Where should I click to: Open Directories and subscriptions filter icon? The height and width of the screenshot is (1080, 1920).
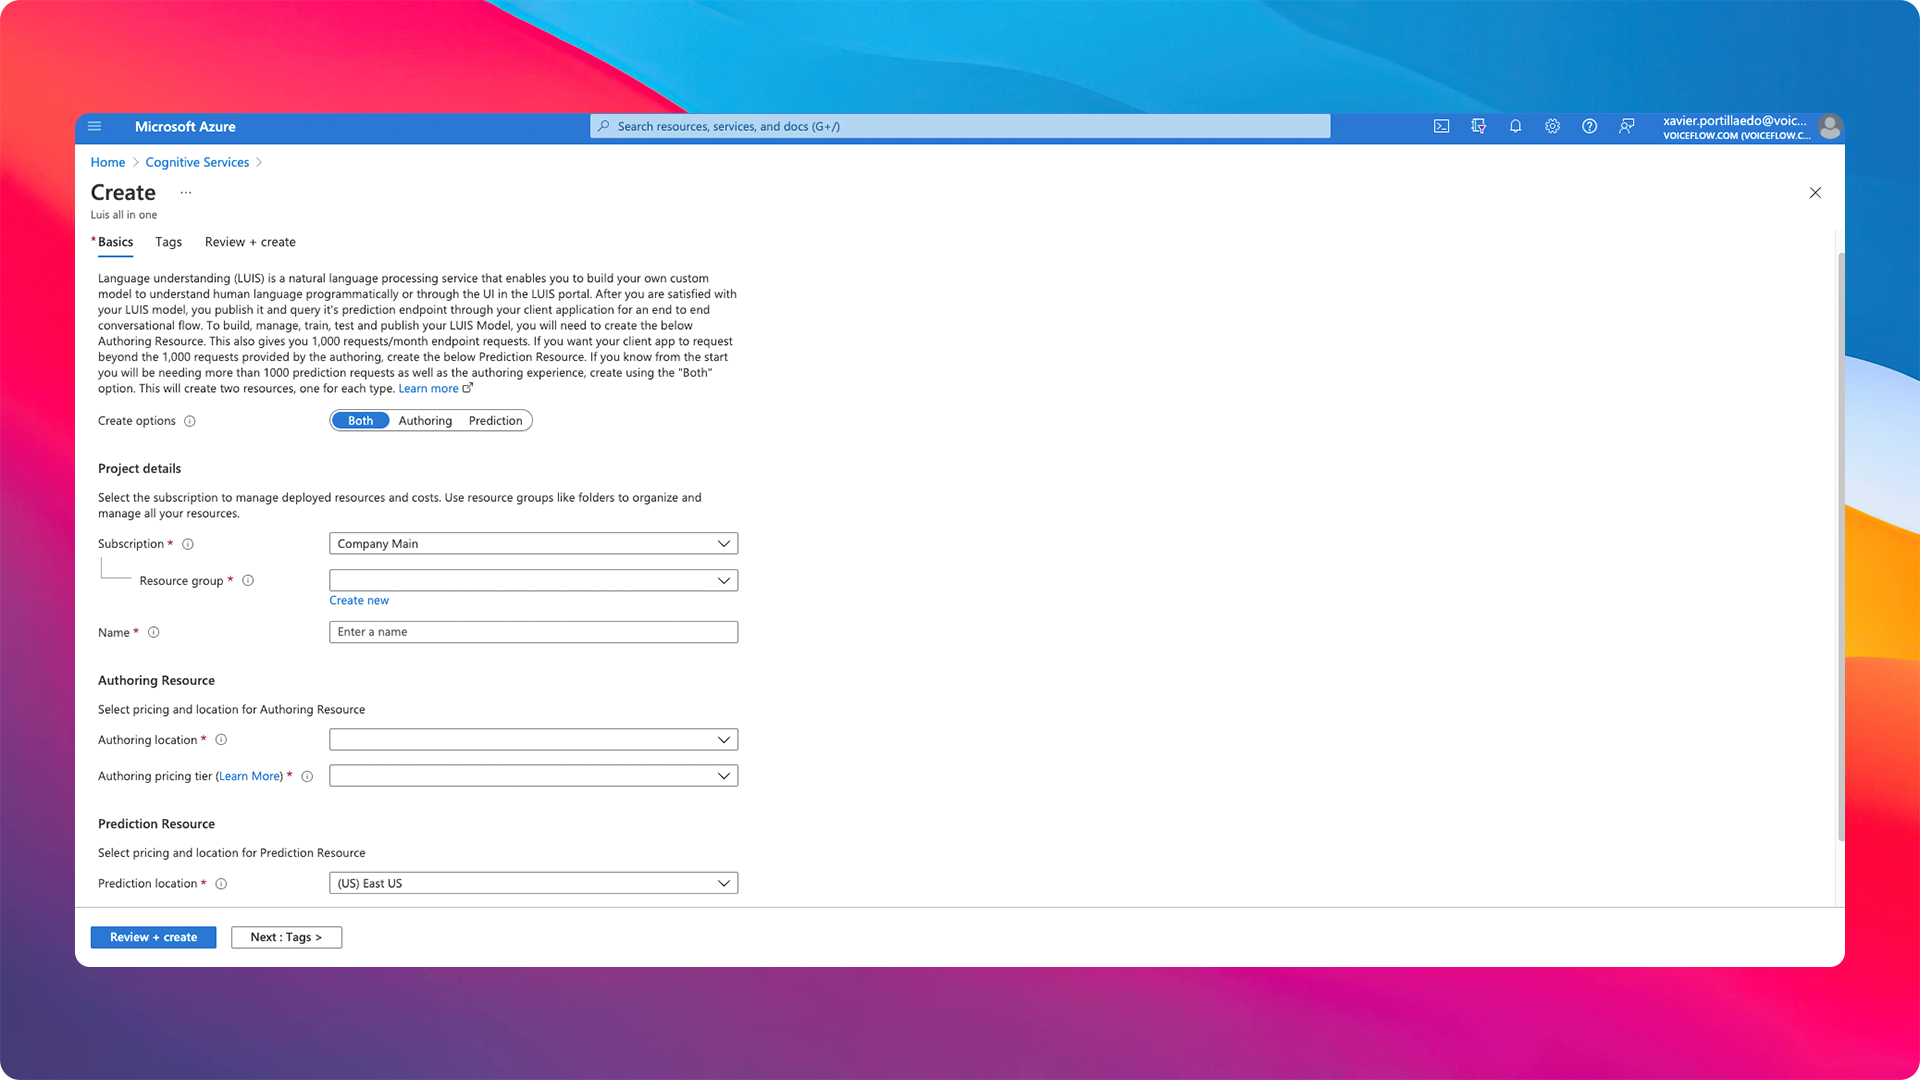pos(1478,126)
